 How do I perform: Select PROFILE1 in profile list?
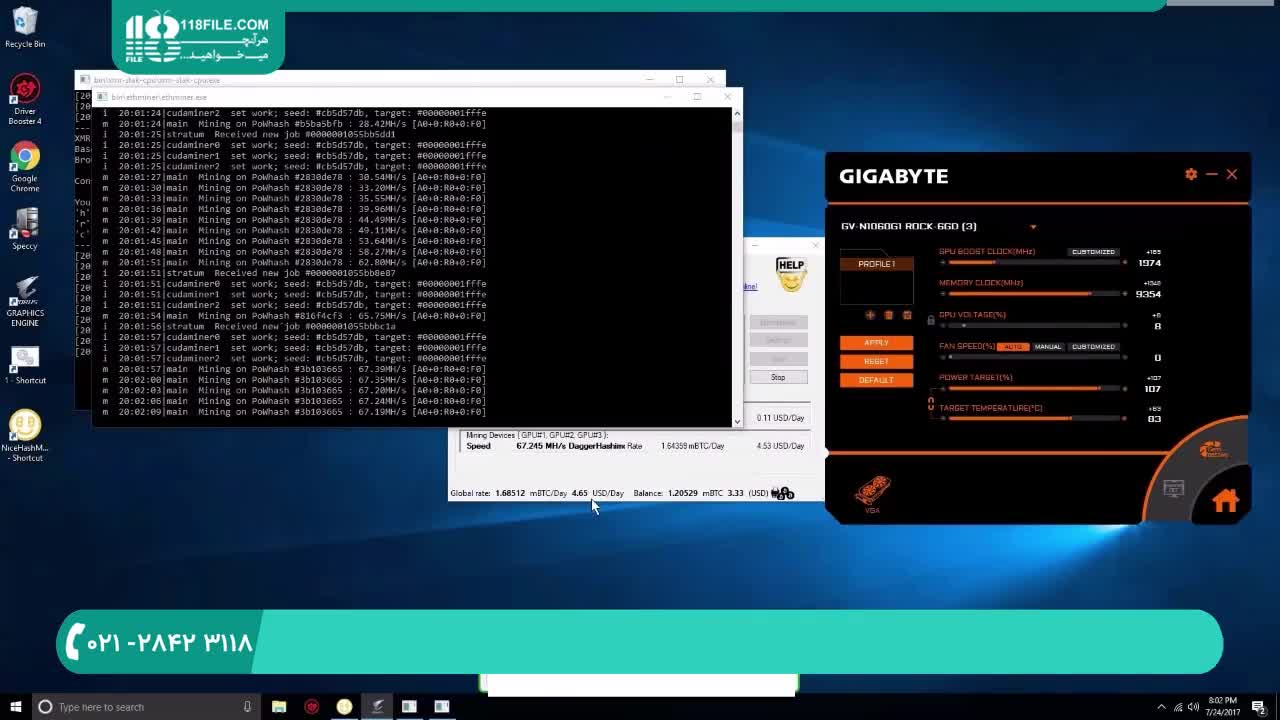(876, 264)
